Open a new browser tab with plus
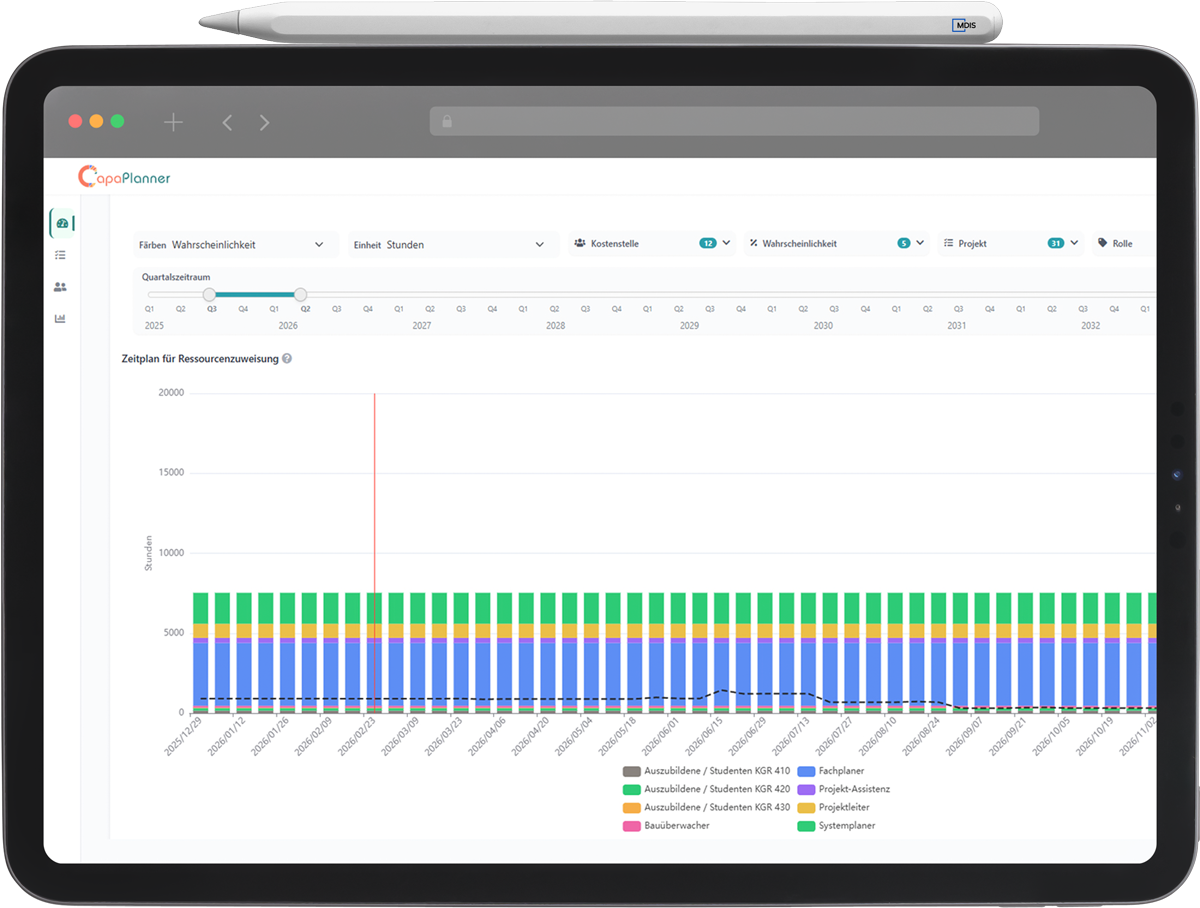 (173, 122)
